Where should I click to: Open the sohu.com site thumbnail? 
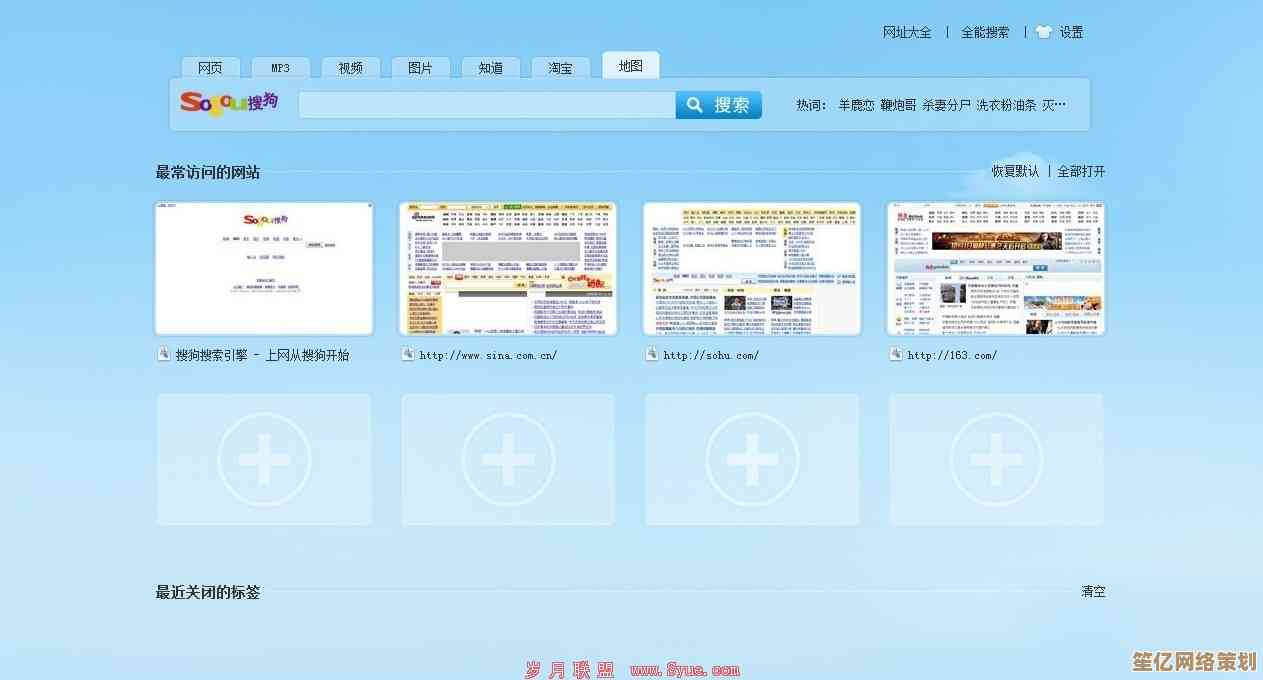tap(752, 268)
